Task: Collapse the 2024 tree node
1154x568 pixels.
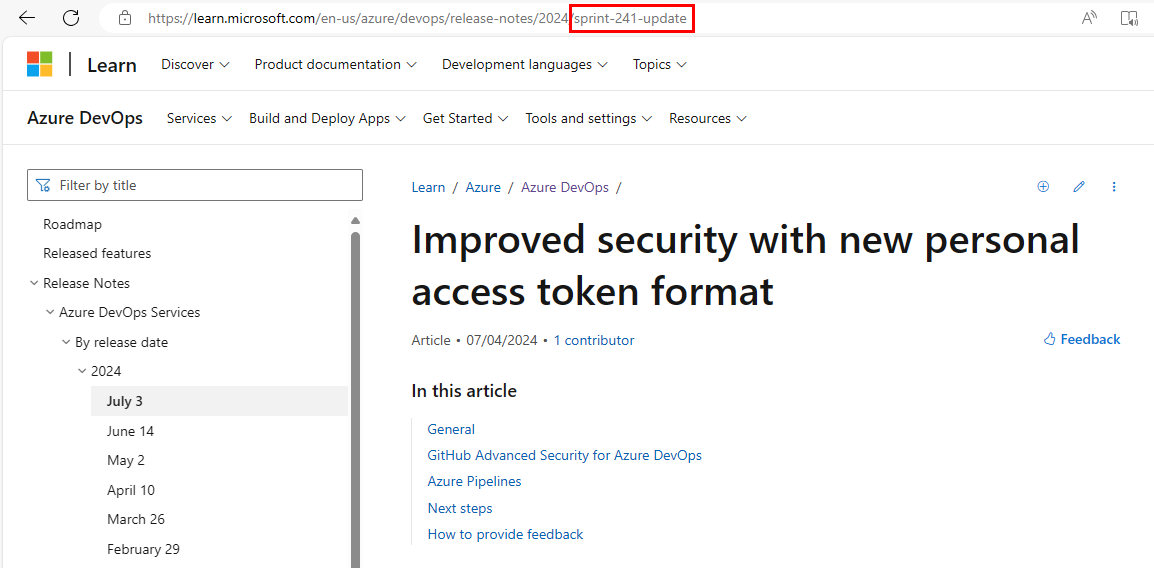Action: (x=82, y=372)
